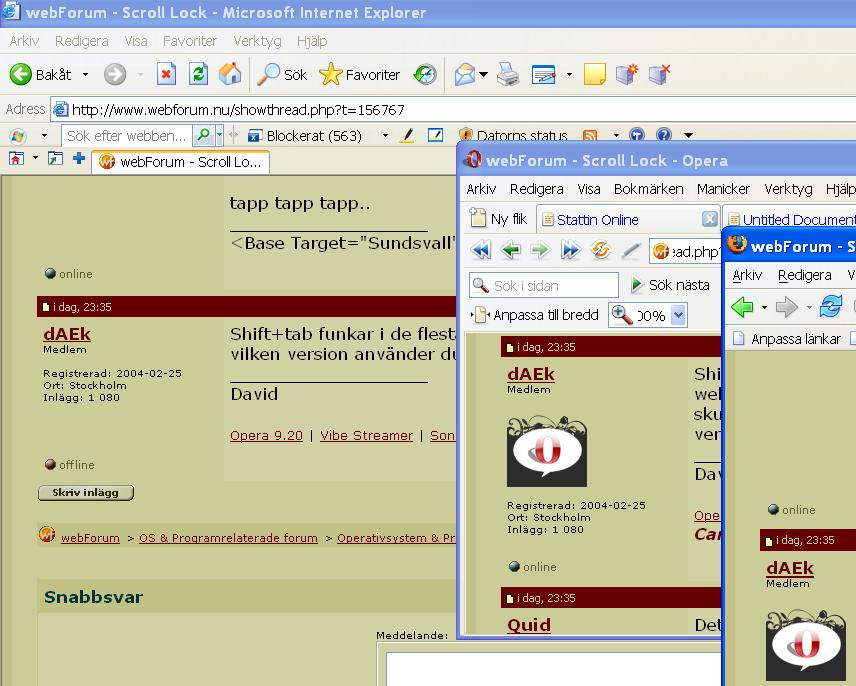Open the Mail icon dropdown arrow
The image size is (856, 686).
483,74
